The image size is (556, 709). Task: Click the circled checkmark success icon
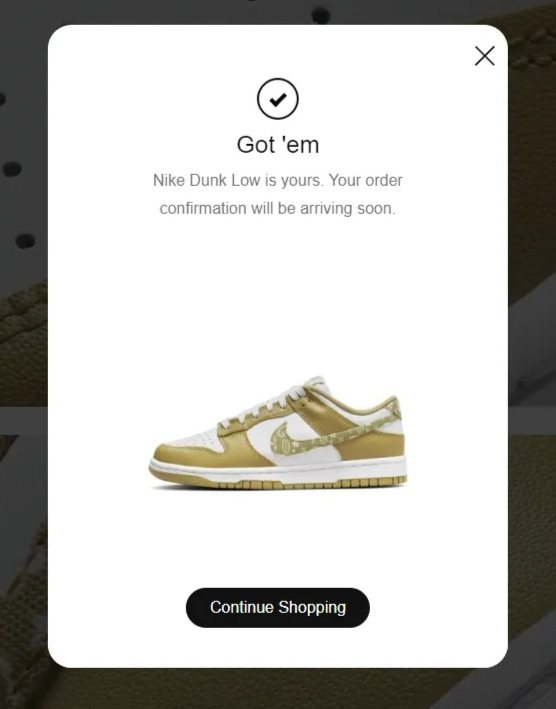[278, 99]
